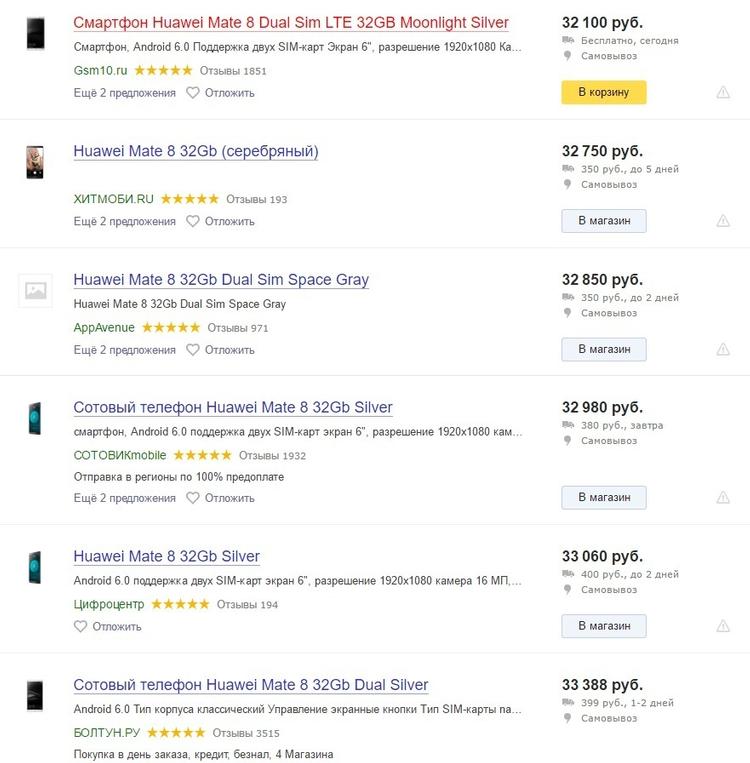Expand Ещё 2 предложения under Gsm10.ru

click(124, 93)
